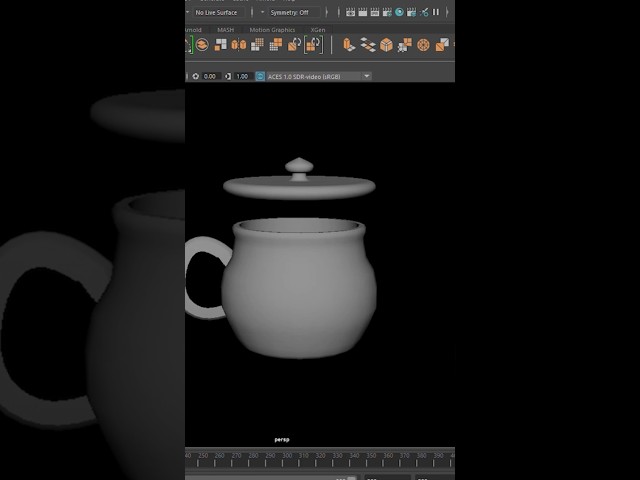Click the persp camera label

[282, 440]
